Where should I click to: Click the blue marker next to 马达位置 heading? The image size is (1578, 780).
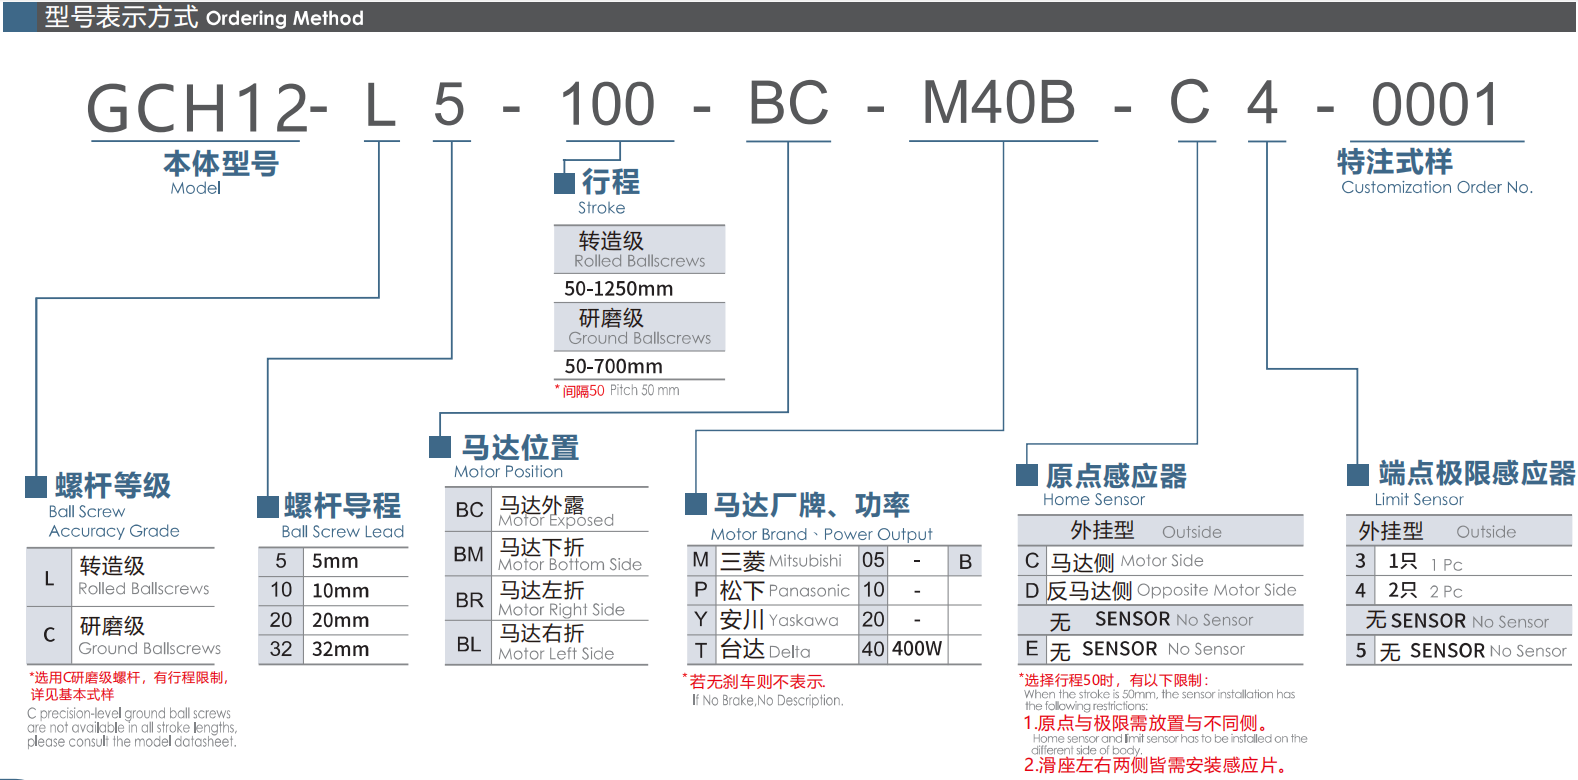[x=440, y=447]
